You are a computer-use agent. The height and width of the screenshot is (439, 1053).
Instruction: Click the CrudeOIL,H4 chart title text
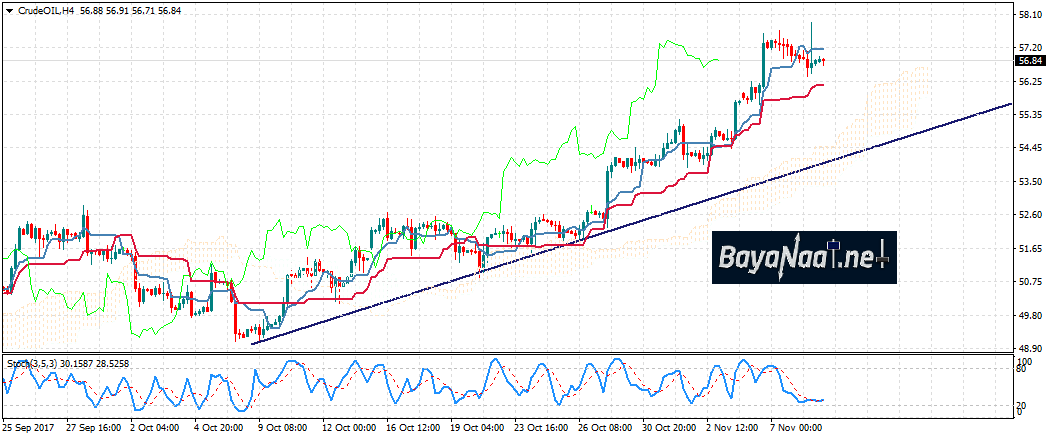coord(46,10)
